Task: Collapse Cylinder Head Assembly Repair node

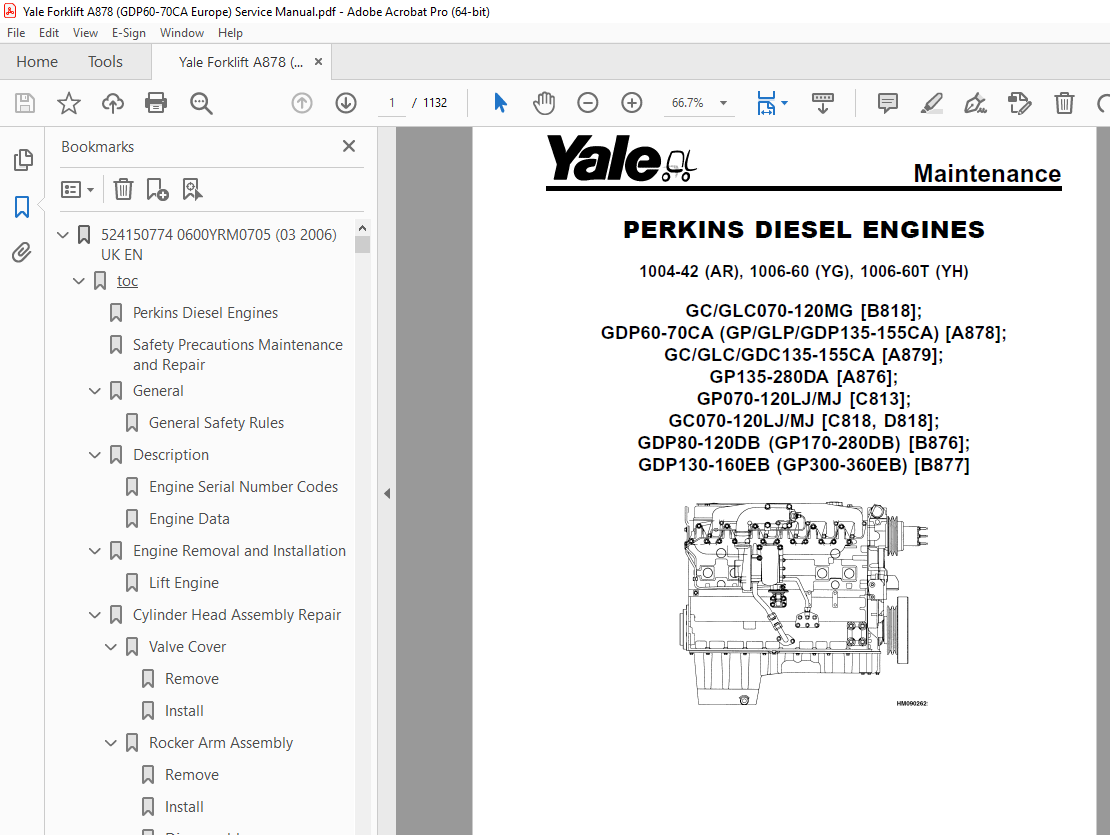Action: [95, 615]
